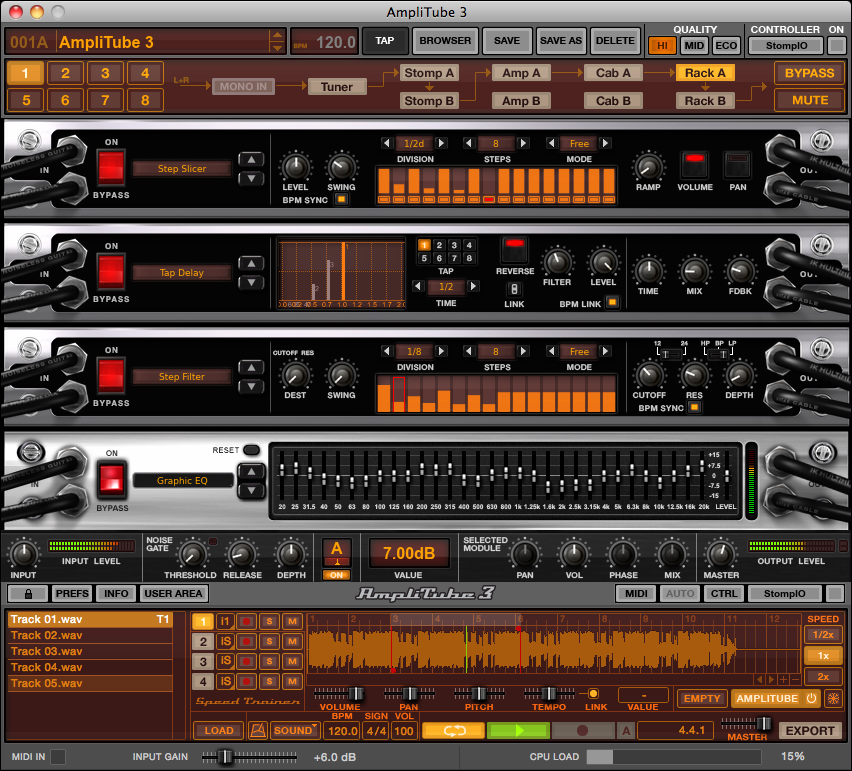Click the TAP tempo button
This screenshot has width=852, height=771.
(385, 41)
